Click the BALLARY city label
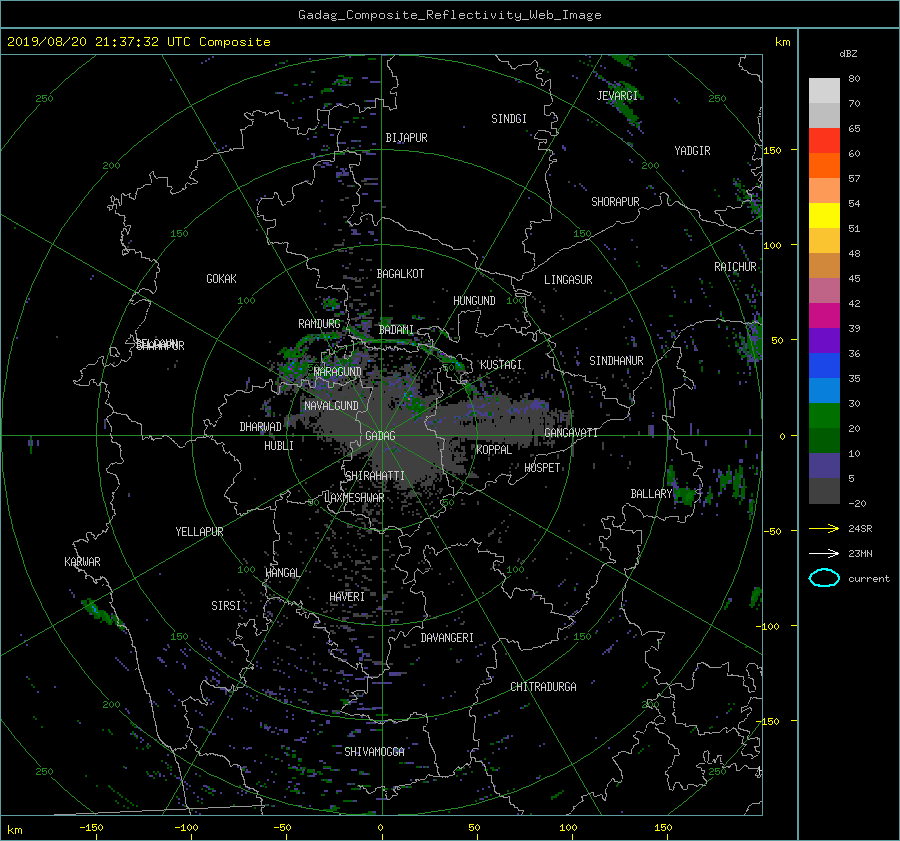This screenshot has height=841, width=900. click(x=651, y=494)
